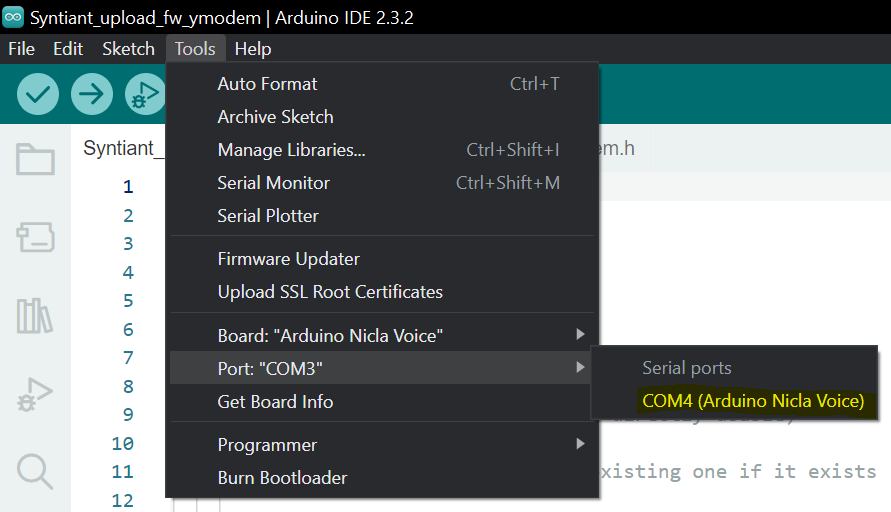The image size is (891, 512).
Task: Open the Sketch menu
Action: click(128, 49)
